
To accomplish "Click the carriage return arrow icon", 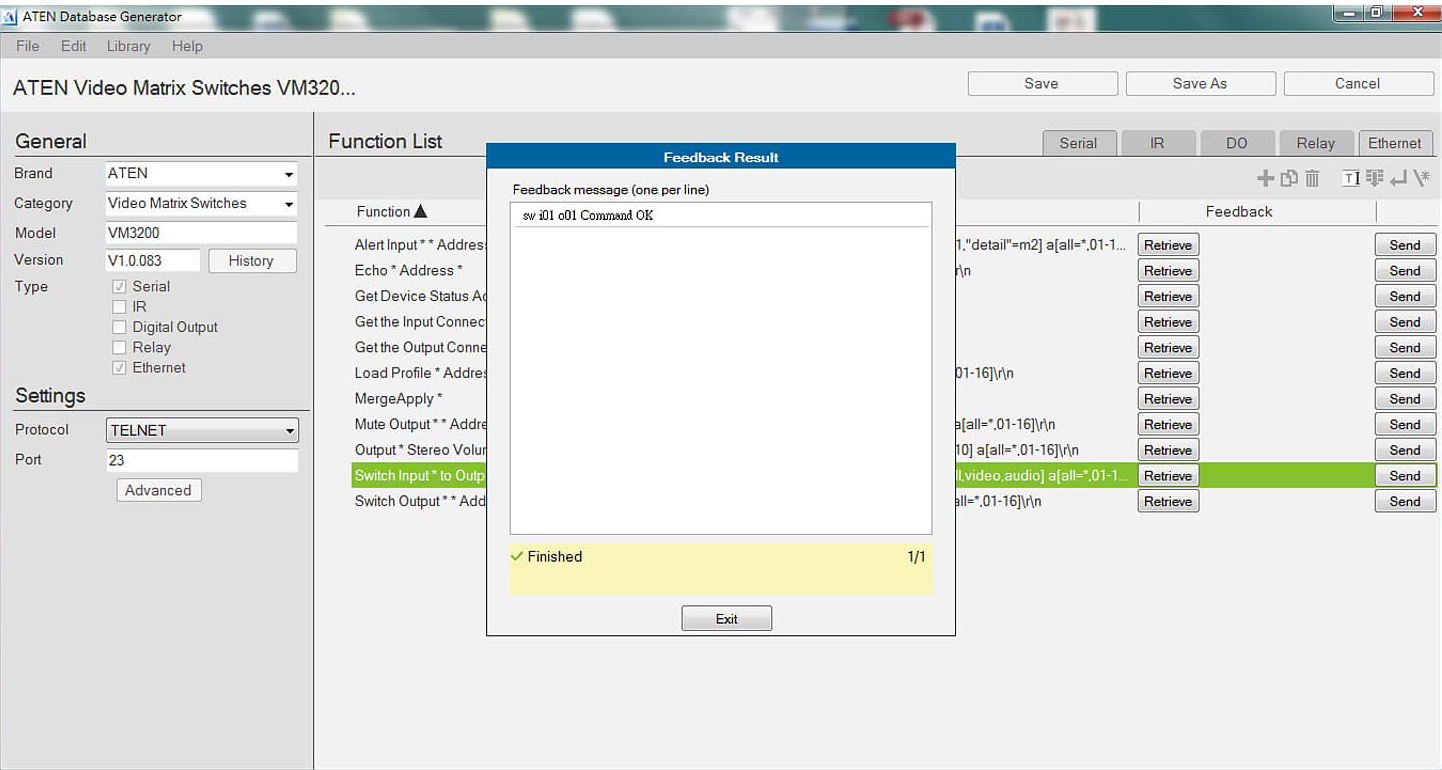I will (1398, 178).
